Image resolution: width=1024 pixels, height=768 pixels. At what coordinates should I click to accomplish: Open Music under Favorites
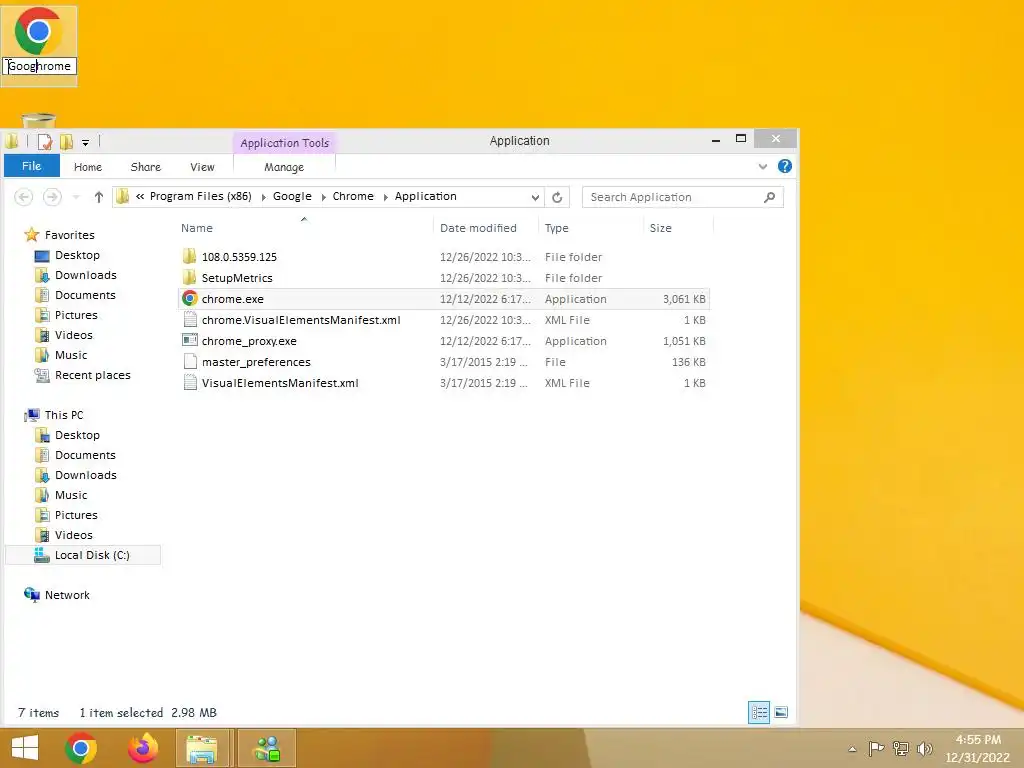71,355
